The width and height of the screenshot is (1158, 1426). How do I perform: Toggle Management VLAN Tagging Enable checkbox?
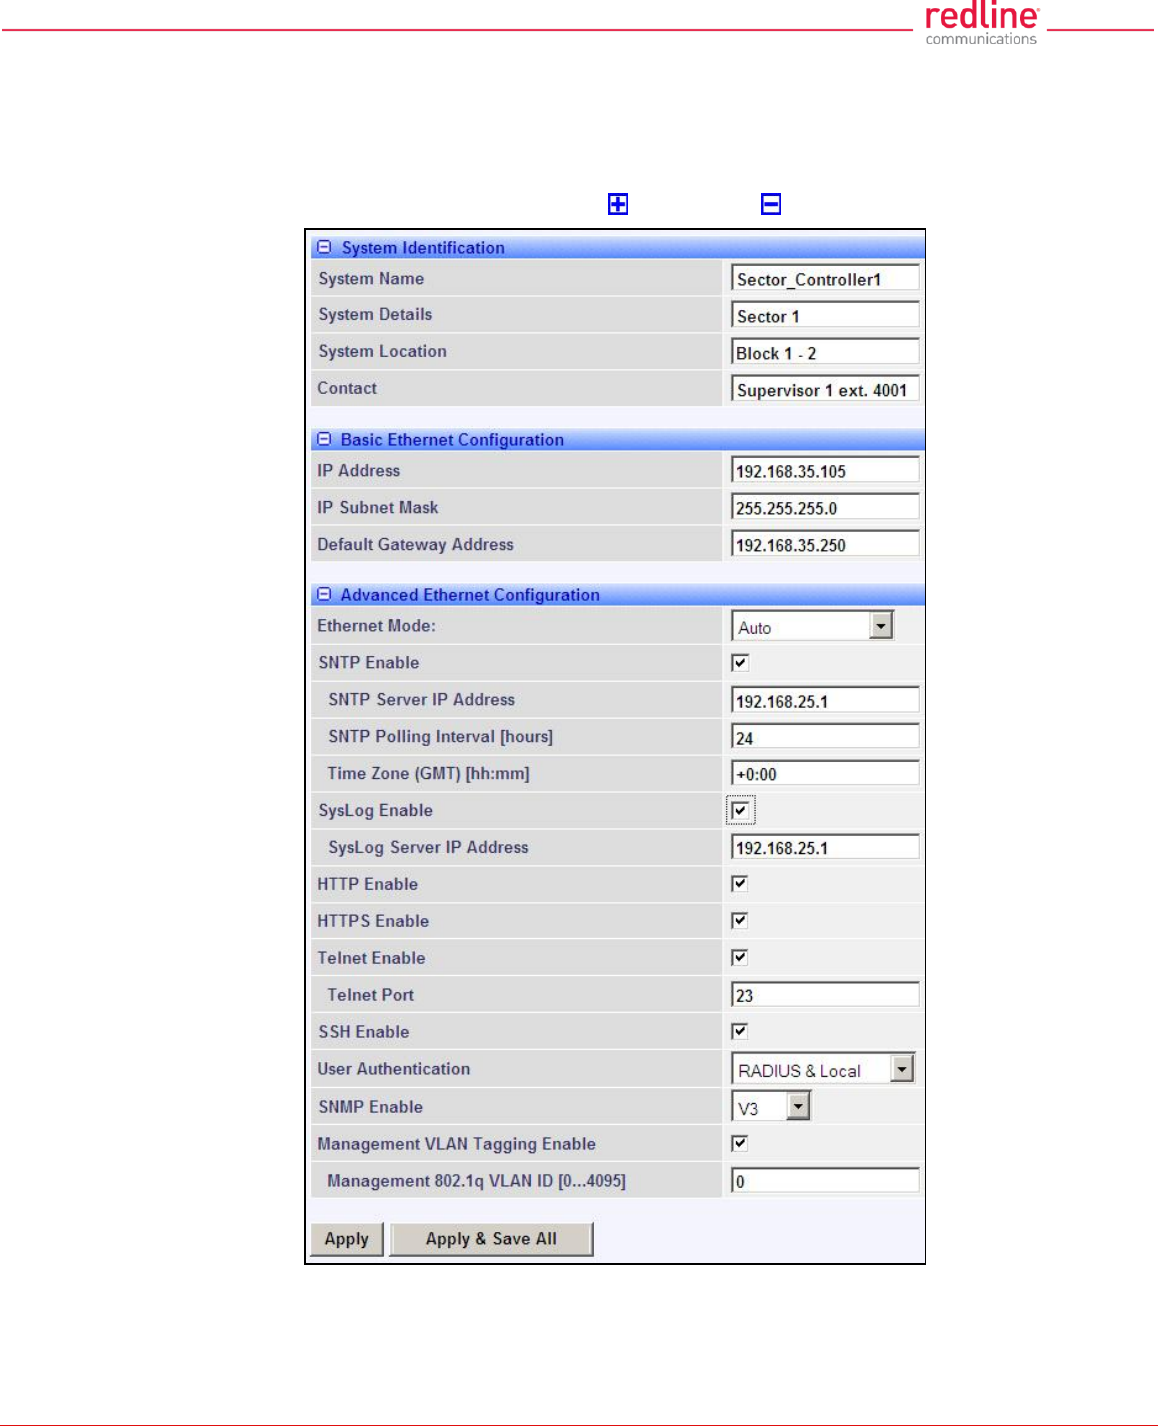click(x=740, y=1143)
